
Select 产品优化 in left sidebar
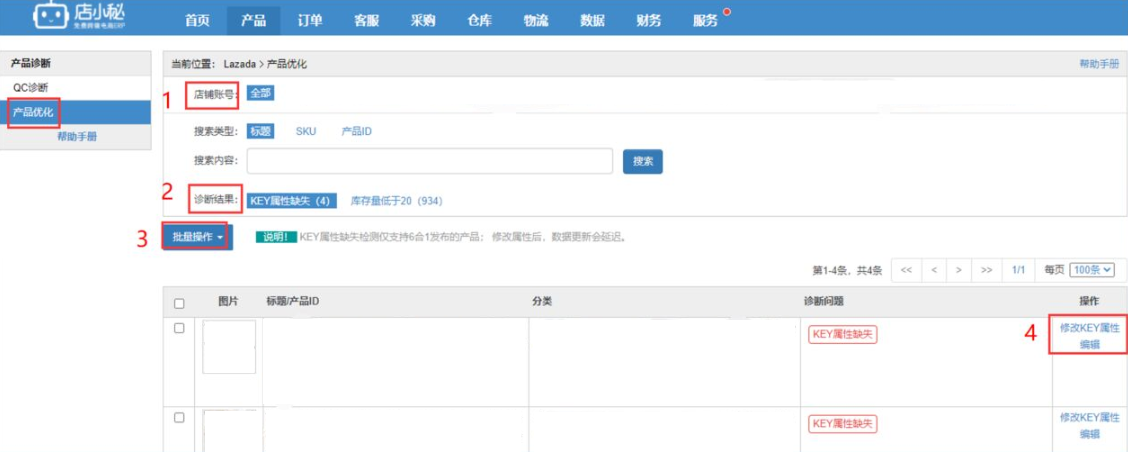point(33,112)
